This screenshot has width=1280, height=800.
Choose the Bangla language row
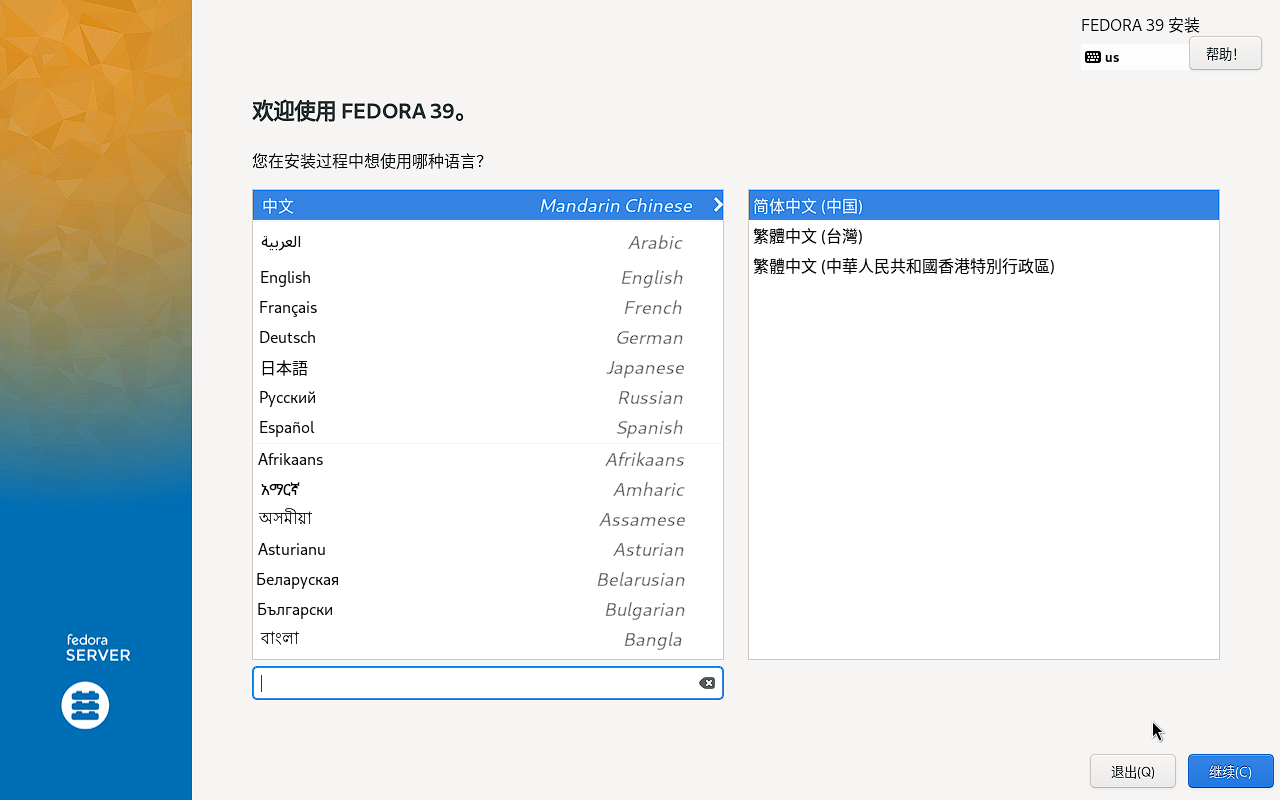[488, 639]
